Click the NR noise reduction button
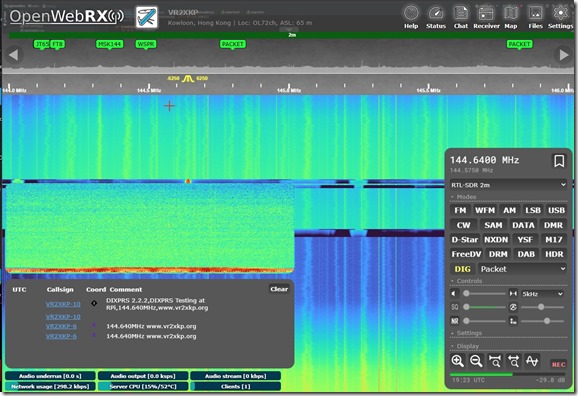The image size is (578, 396). (x=455, y=321)
